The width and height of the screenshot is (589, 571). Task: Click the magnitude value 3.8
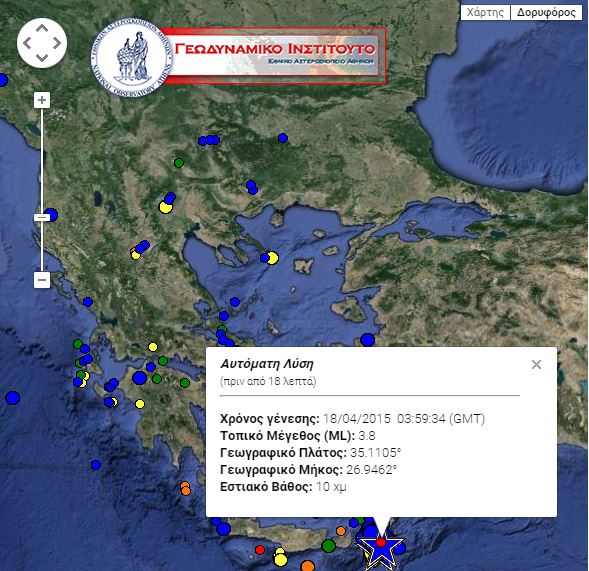367,436
